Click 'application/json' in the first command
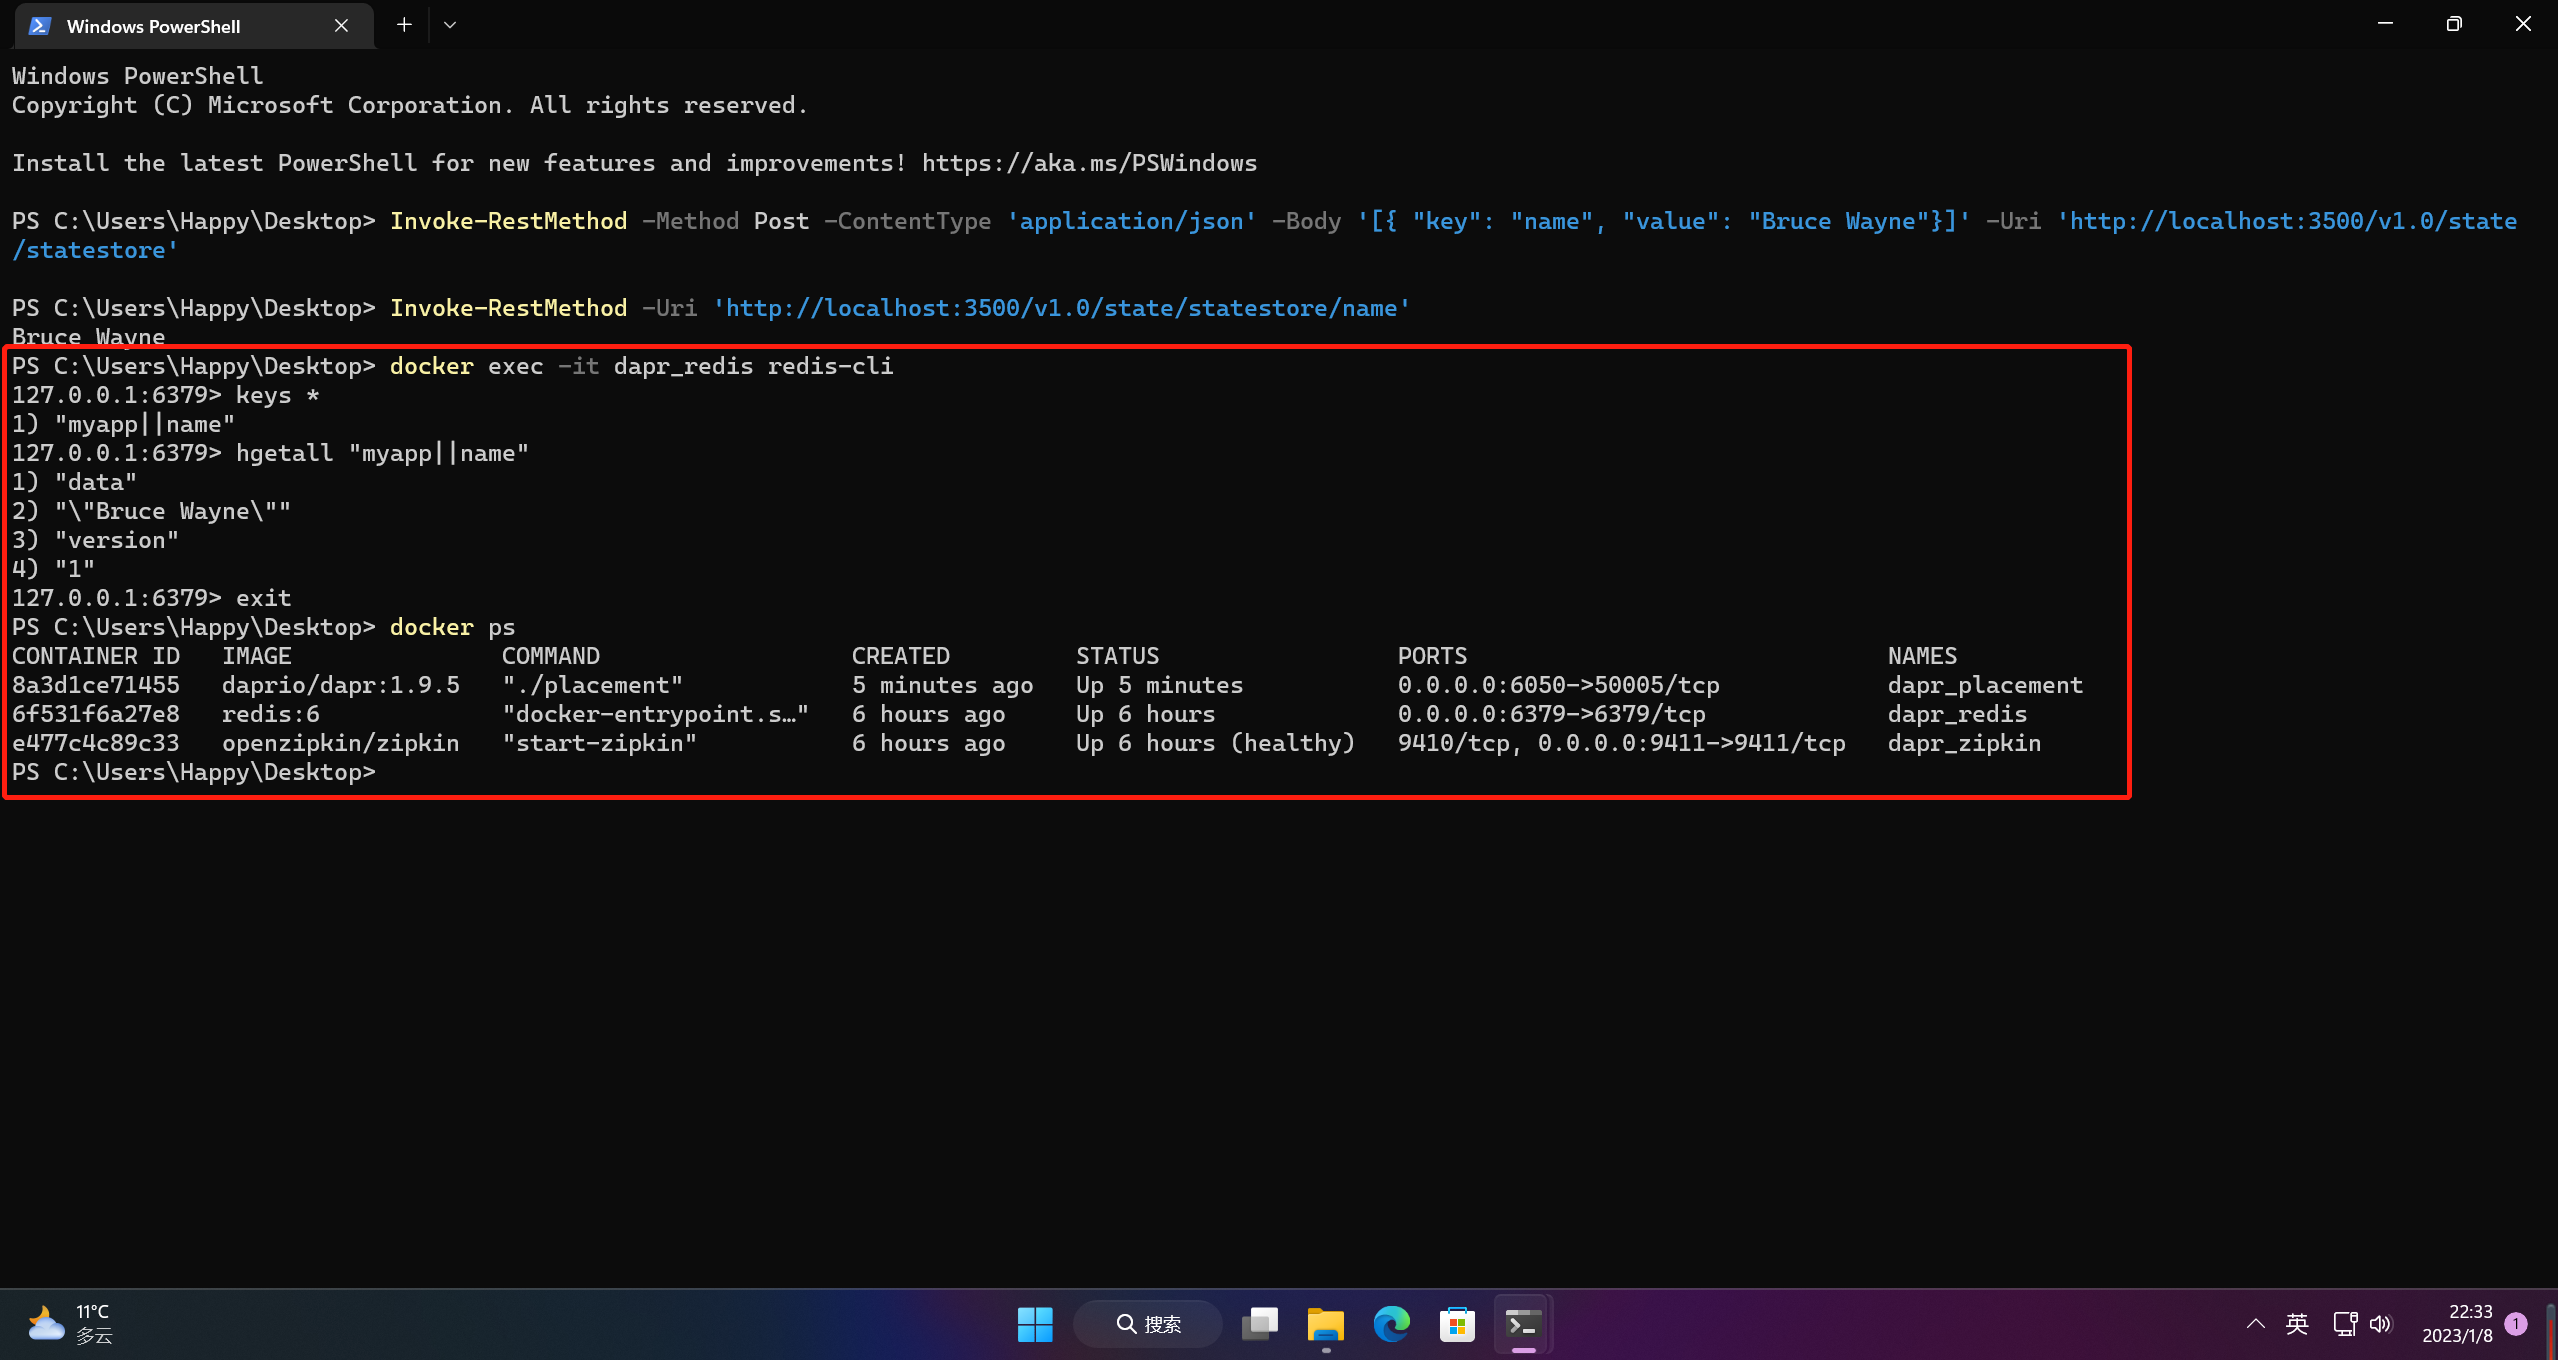2558x1360 pixels. point(1131,221)
